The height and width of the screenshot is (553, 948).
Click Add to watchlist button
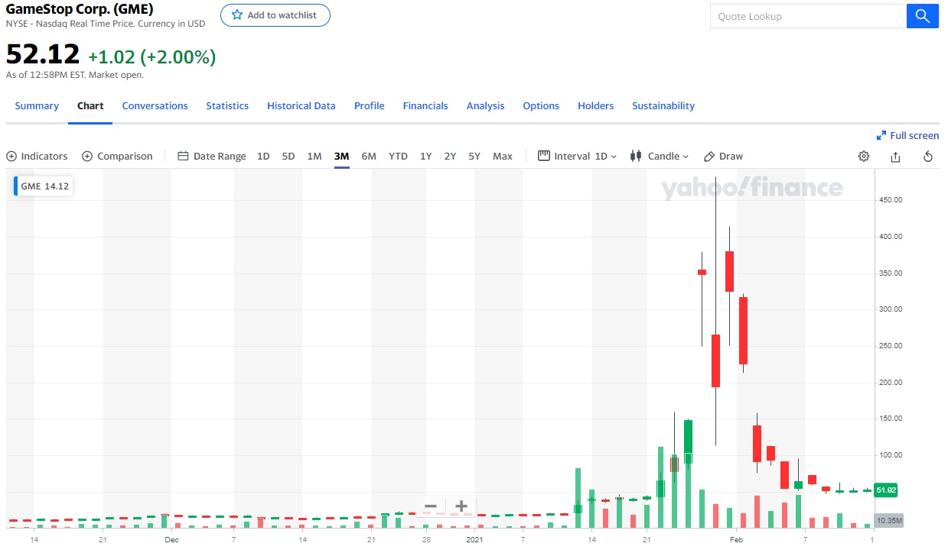point(275,15)
